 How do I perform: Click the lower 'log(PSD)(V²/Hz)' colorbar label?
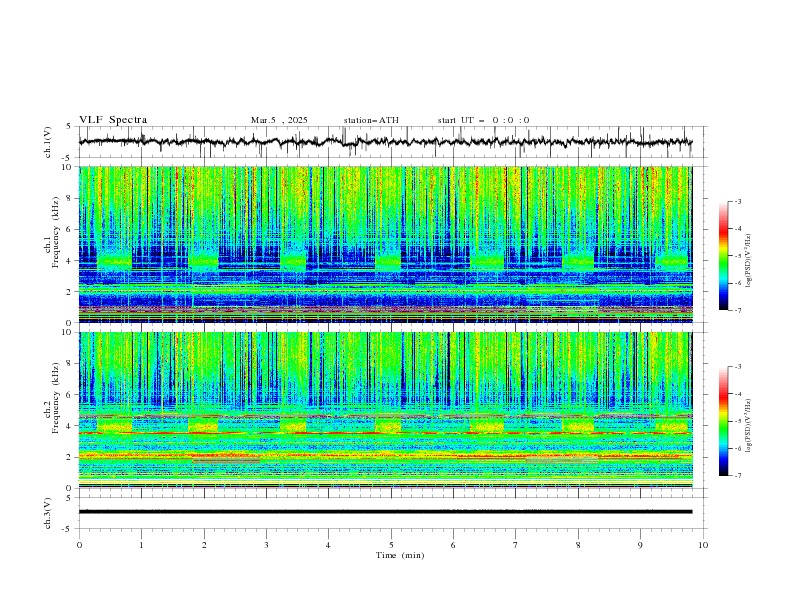pos(749,425)
